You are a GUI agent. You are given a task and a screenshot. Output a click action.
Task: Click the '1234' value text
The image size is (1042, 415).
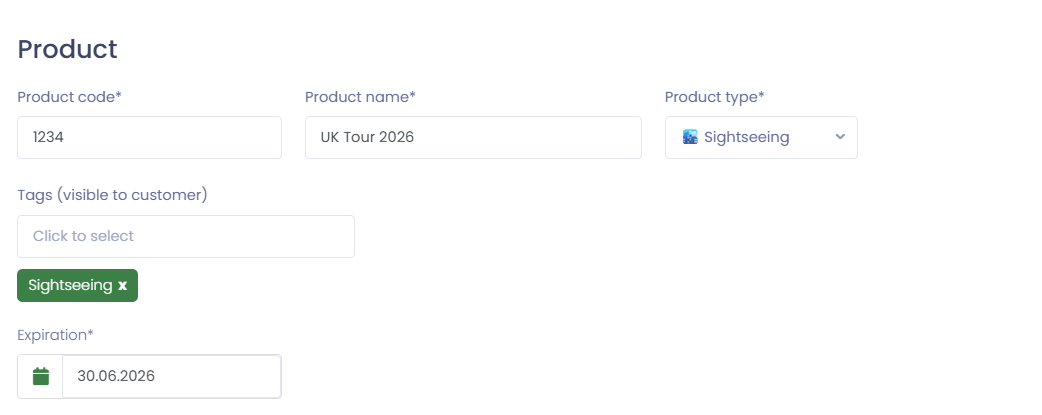click(49, 137)
